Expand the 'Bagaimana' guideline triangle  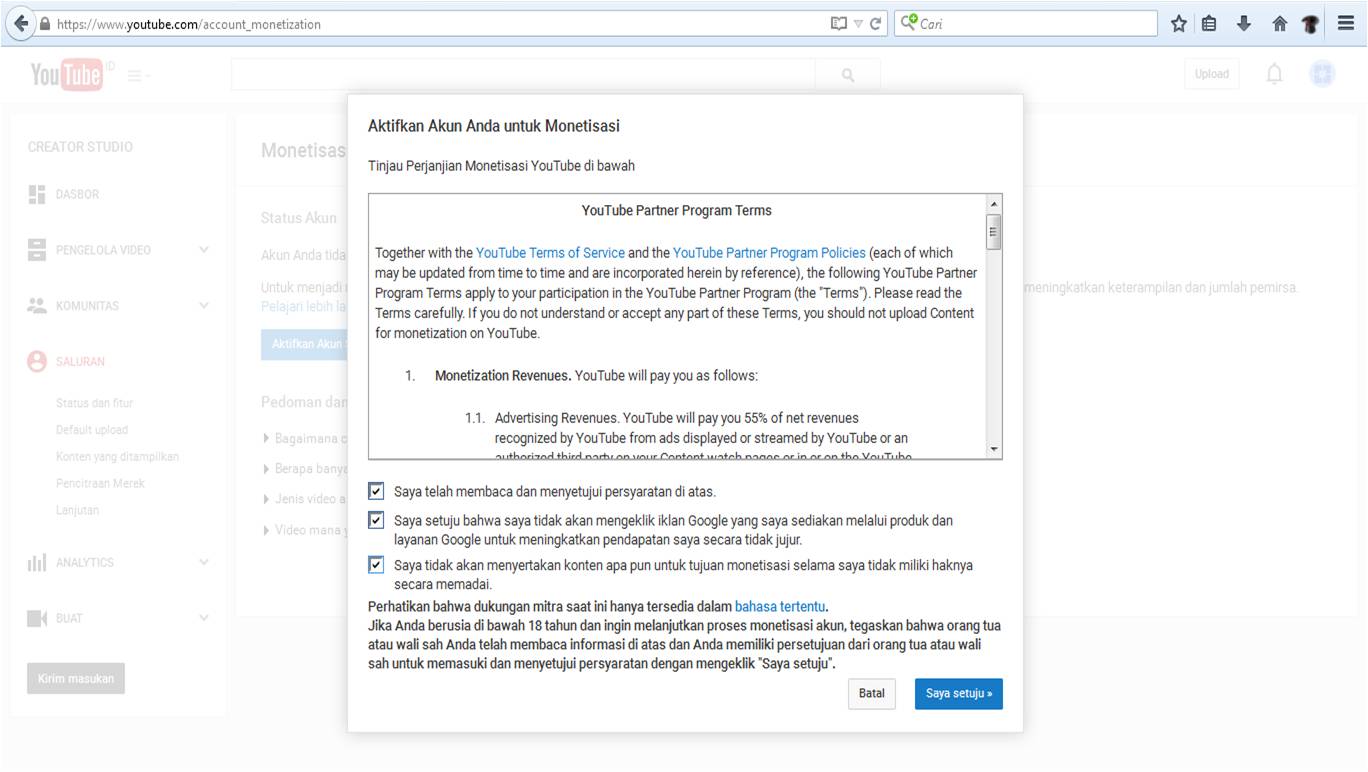(x=266, y=438)
